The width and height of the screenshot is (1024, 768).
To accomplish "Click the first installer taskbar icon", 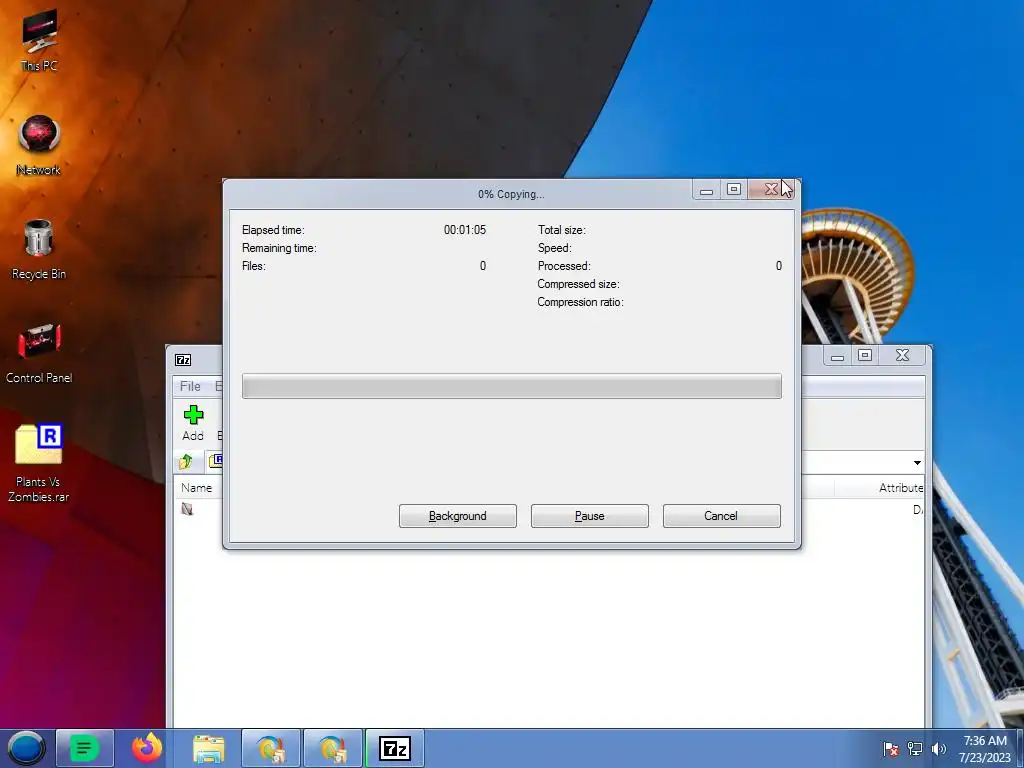I will pos(271,748).
